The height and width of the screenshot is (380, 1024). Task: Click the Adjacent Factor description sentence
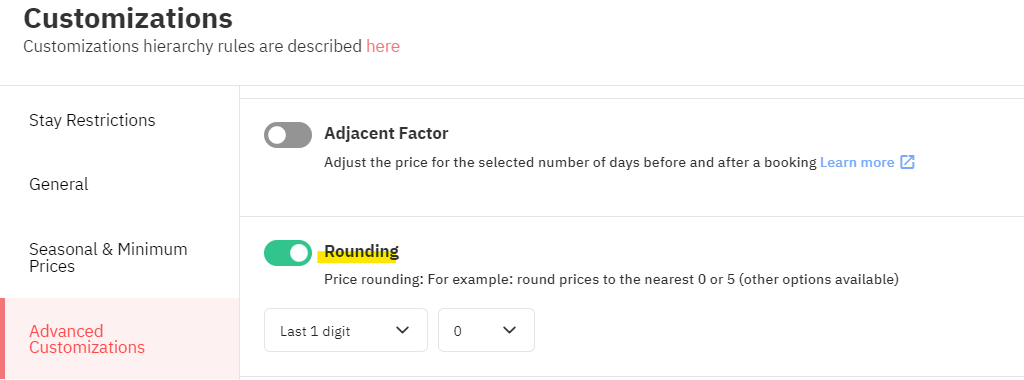click(x=570, y=162)
